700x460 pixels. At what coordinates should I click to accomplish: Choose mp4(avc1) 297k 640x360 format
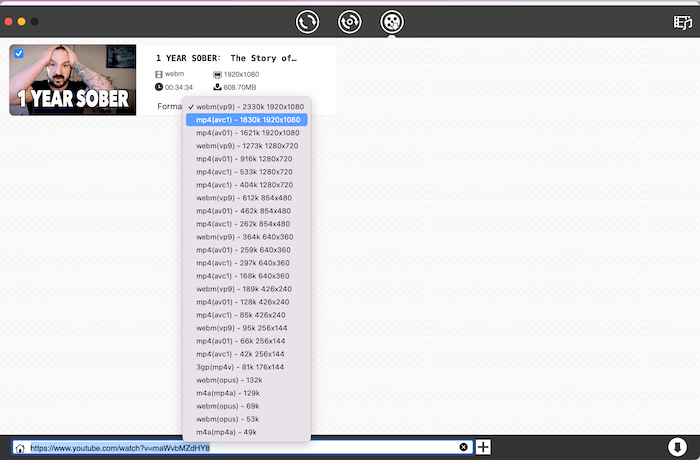point(242,263)
